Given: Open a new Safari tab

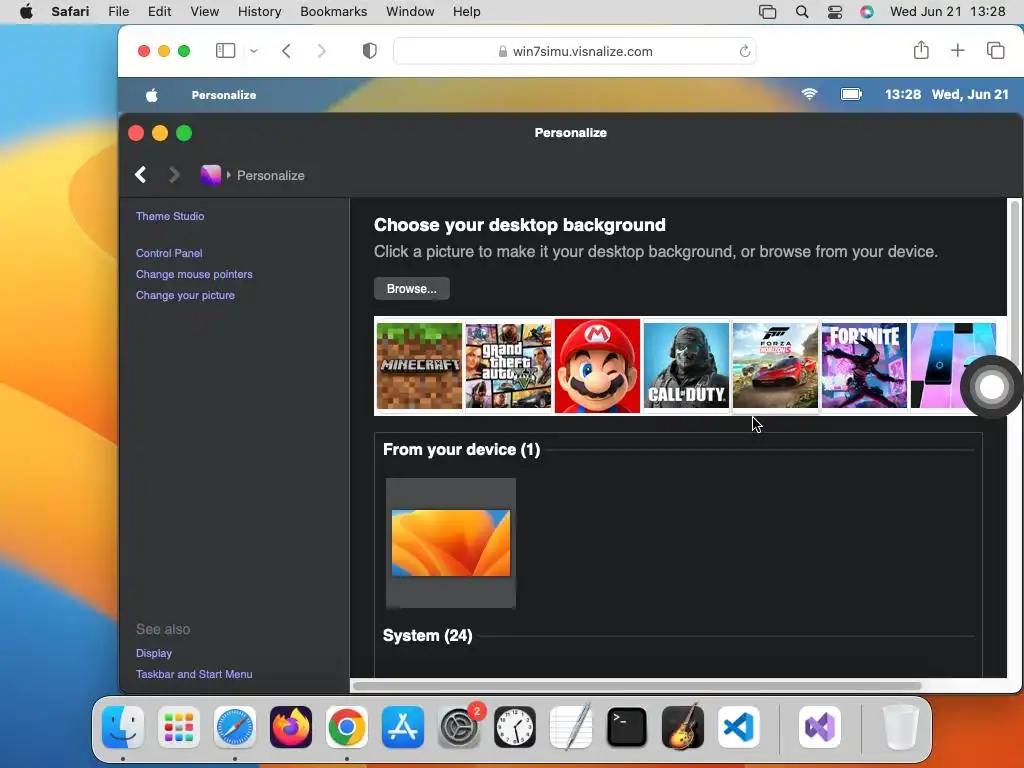Looking at the screenshot, I should coord(957,50).
